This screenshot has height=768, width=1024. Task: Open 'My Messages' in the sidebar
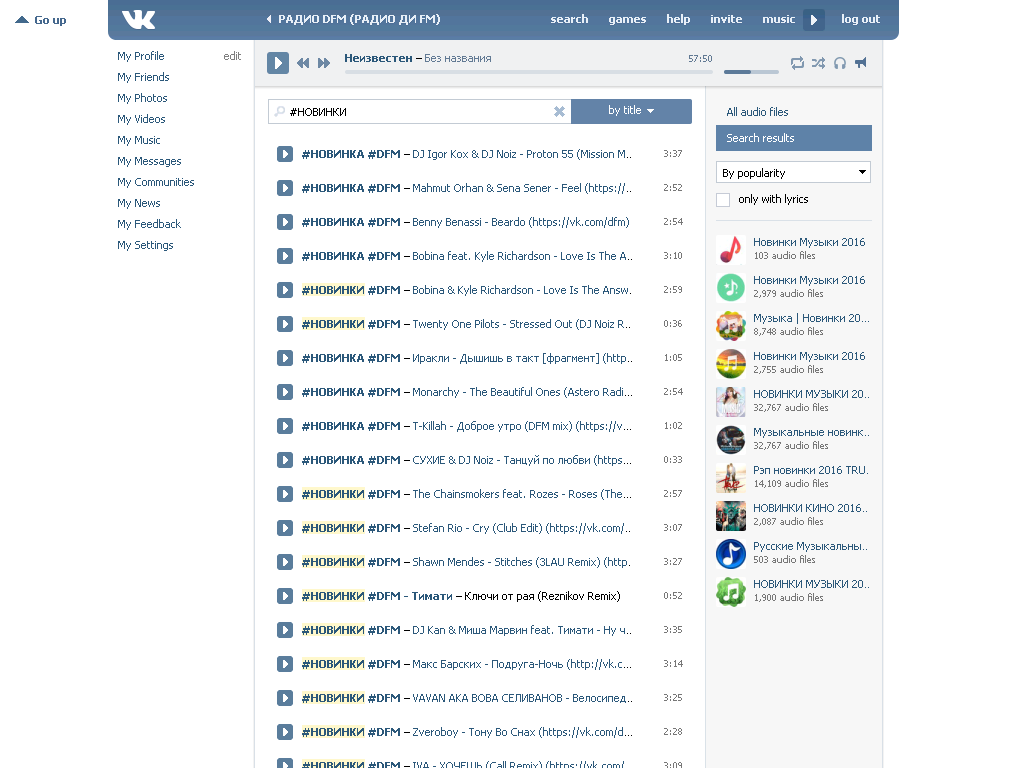[x=149, y=161]
